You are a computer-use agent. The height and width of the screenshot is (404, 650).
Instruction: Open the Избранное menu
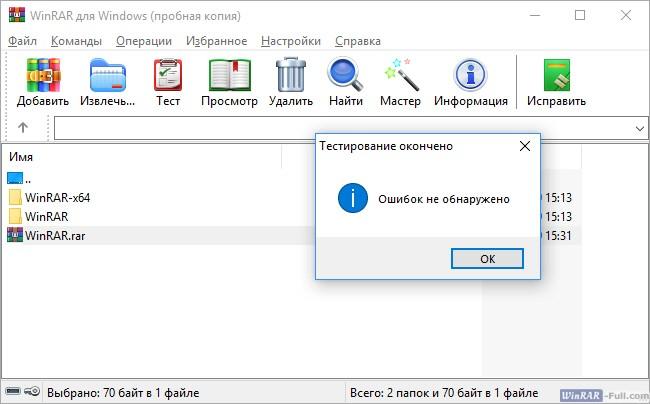pyautogui.click(x=216, y=41)
